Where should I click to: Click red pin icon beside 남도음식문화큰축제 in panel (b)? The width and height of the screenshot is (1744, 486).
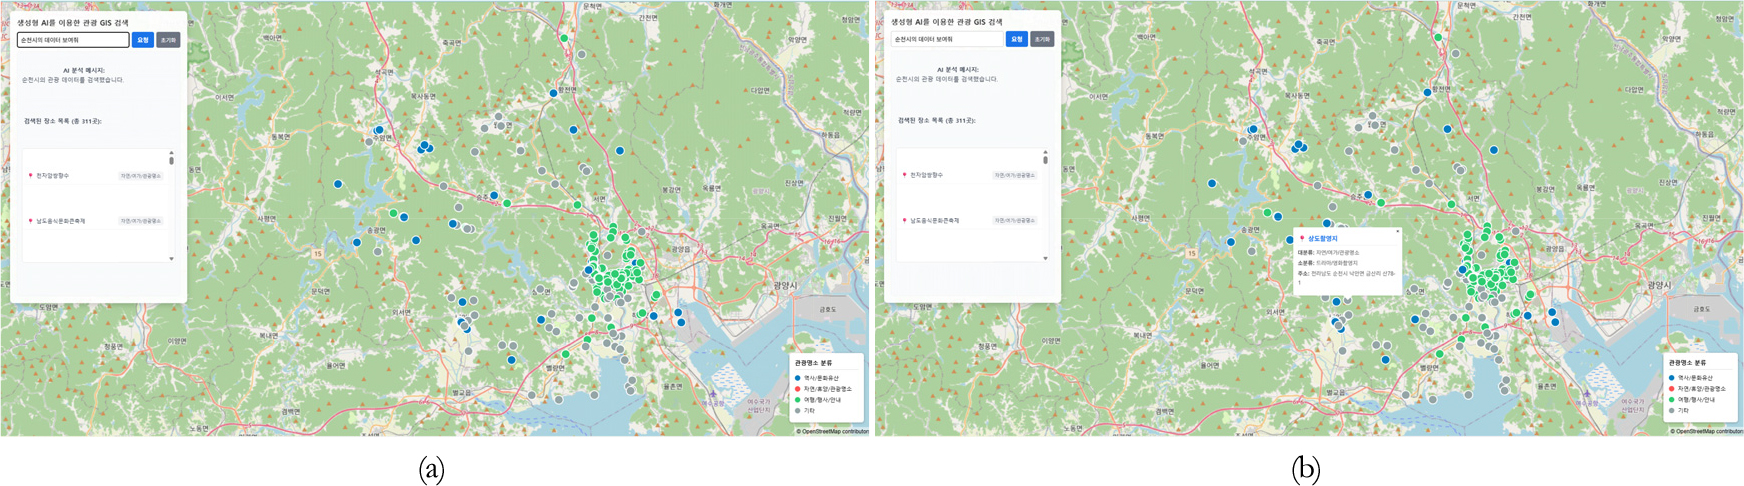point(905,220)
